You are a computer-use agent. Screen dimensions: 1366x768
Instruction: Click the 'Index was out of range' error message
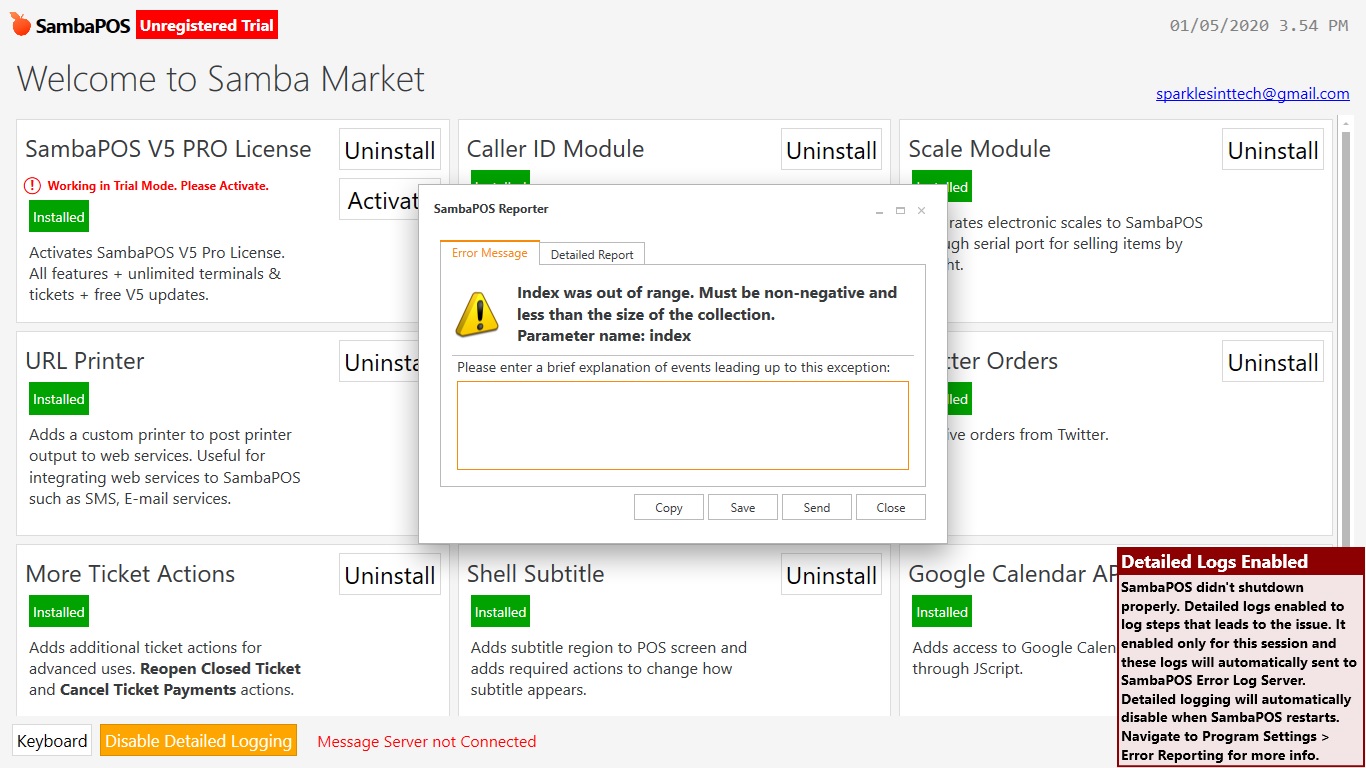tap(707, 314)
